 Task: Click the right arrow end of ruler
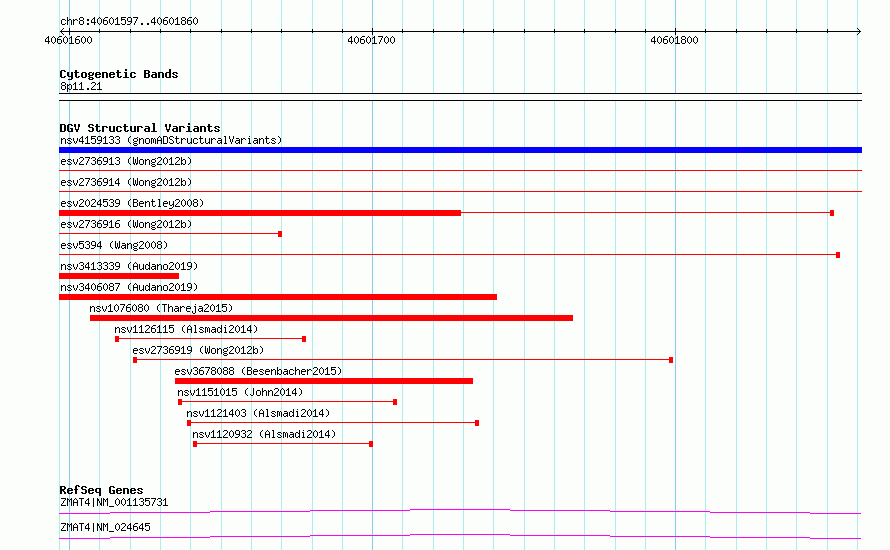(x=858, y=31)
